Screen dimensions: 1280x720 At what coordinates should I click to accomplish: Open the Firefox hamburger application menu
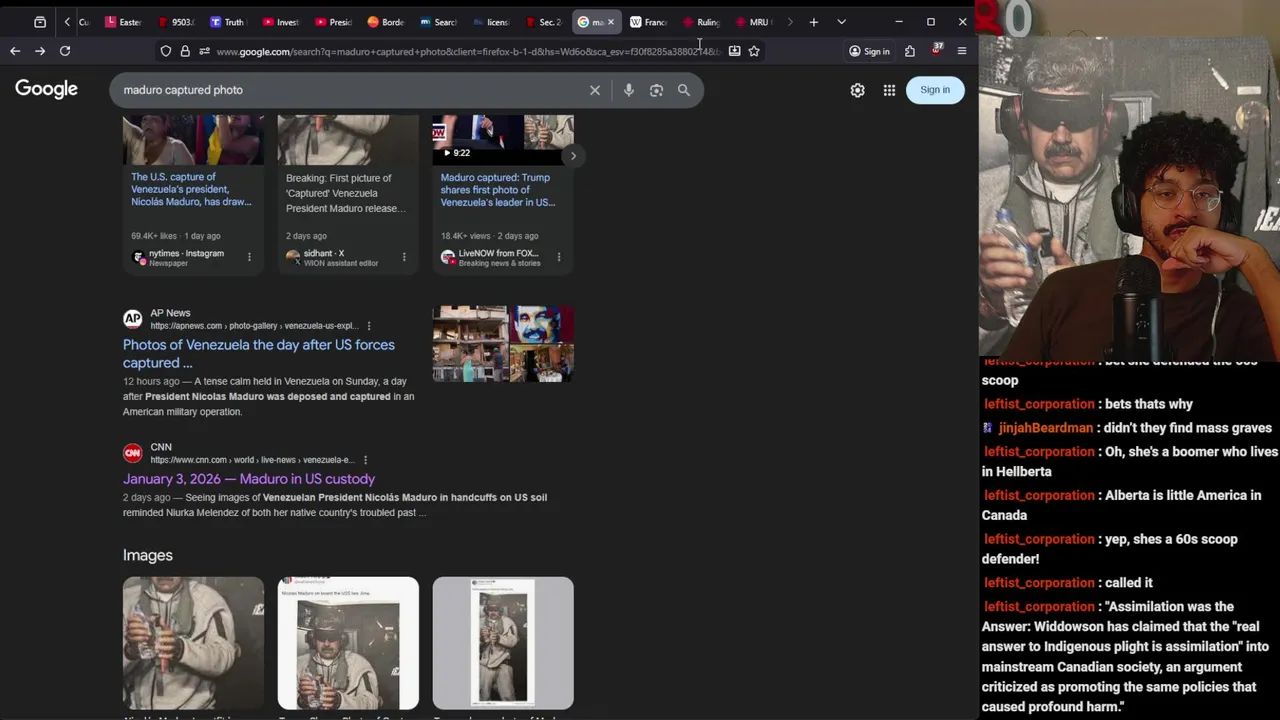(x=962, y=51)
